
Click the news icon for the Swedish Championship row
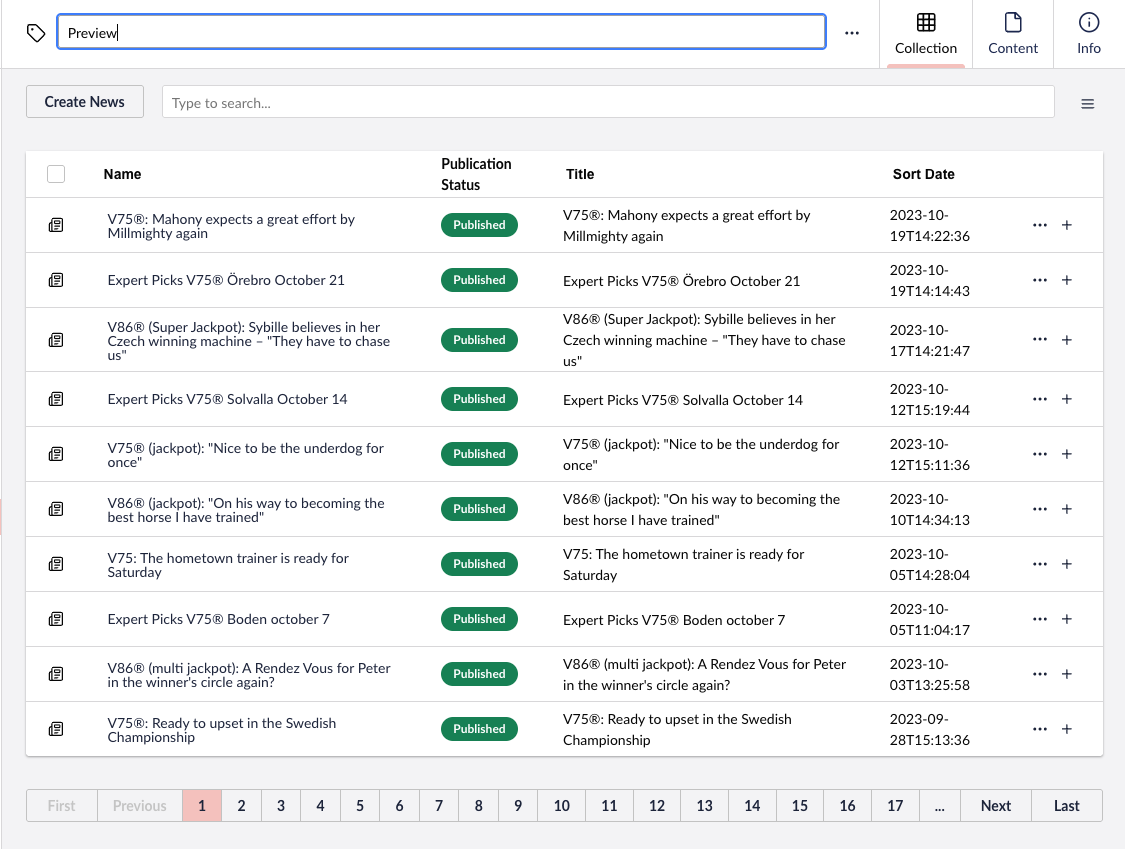[x=56, y=729]
